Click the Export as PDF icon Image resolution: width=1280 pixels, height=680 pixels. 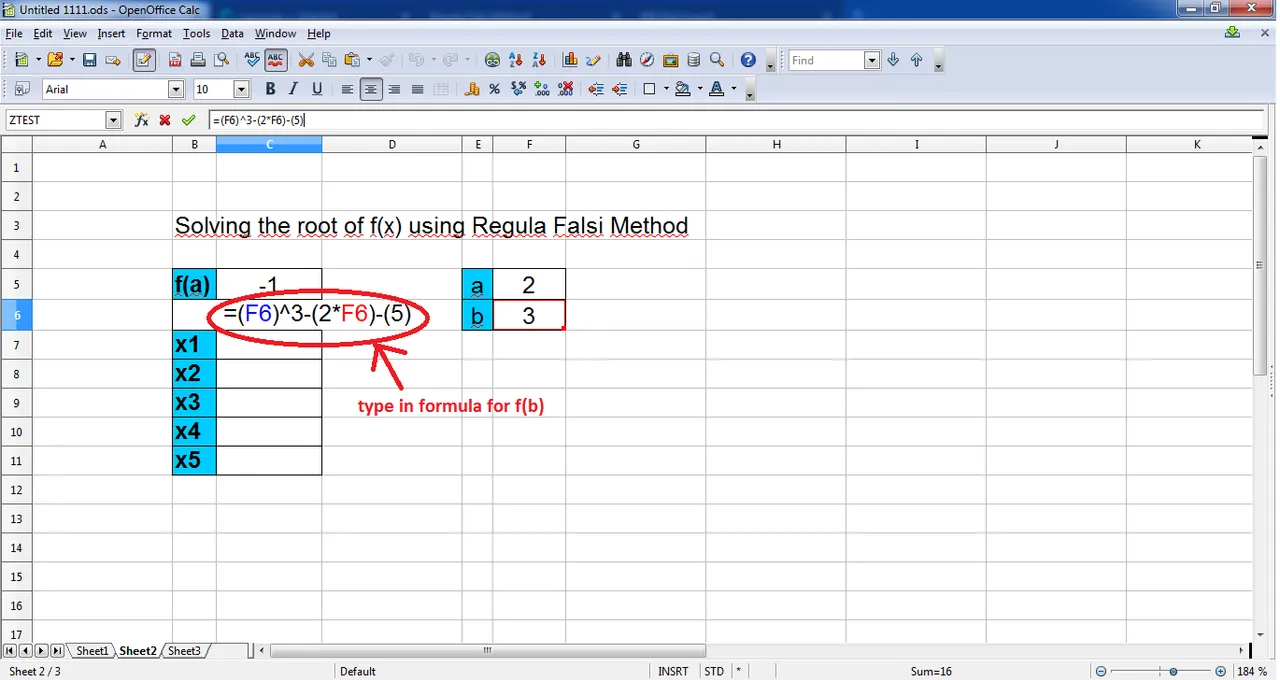[x=175, y=60]
